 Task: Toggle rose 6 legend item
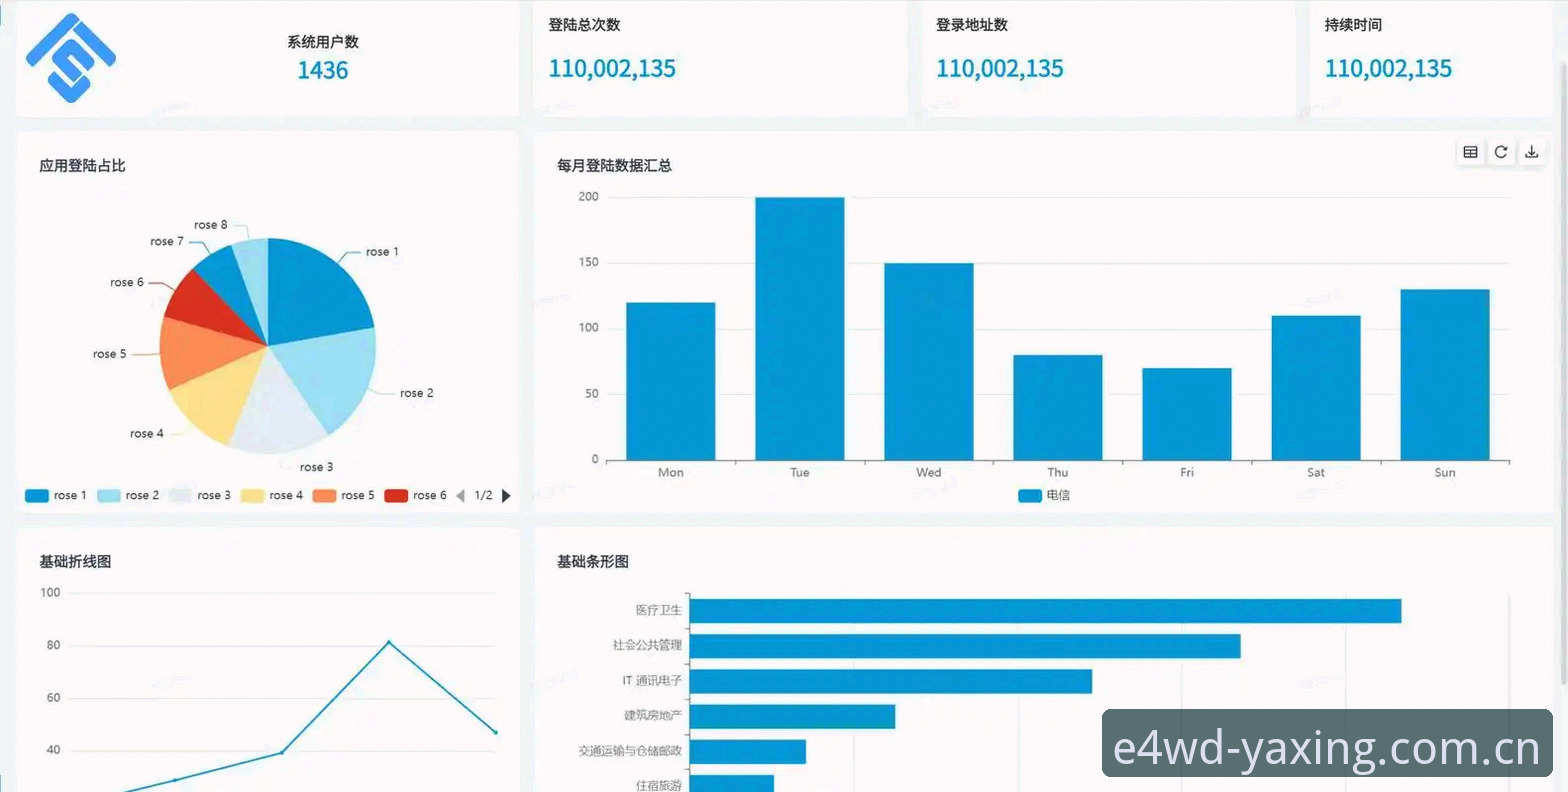click(x=416, y=495)
